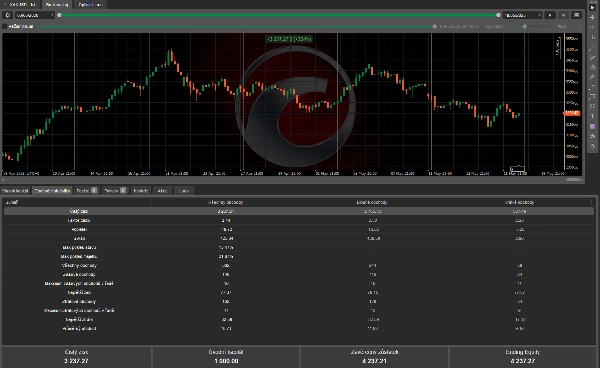Switch to the Backtesting tab
600x368 pixels.
pyautogui.click(x=57, y=5)
